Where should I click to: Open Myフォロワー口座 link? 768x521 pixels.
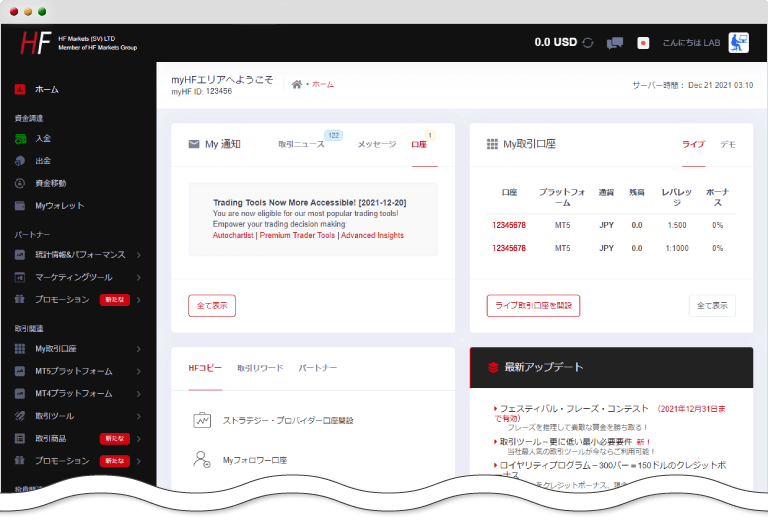click(255, 460)
